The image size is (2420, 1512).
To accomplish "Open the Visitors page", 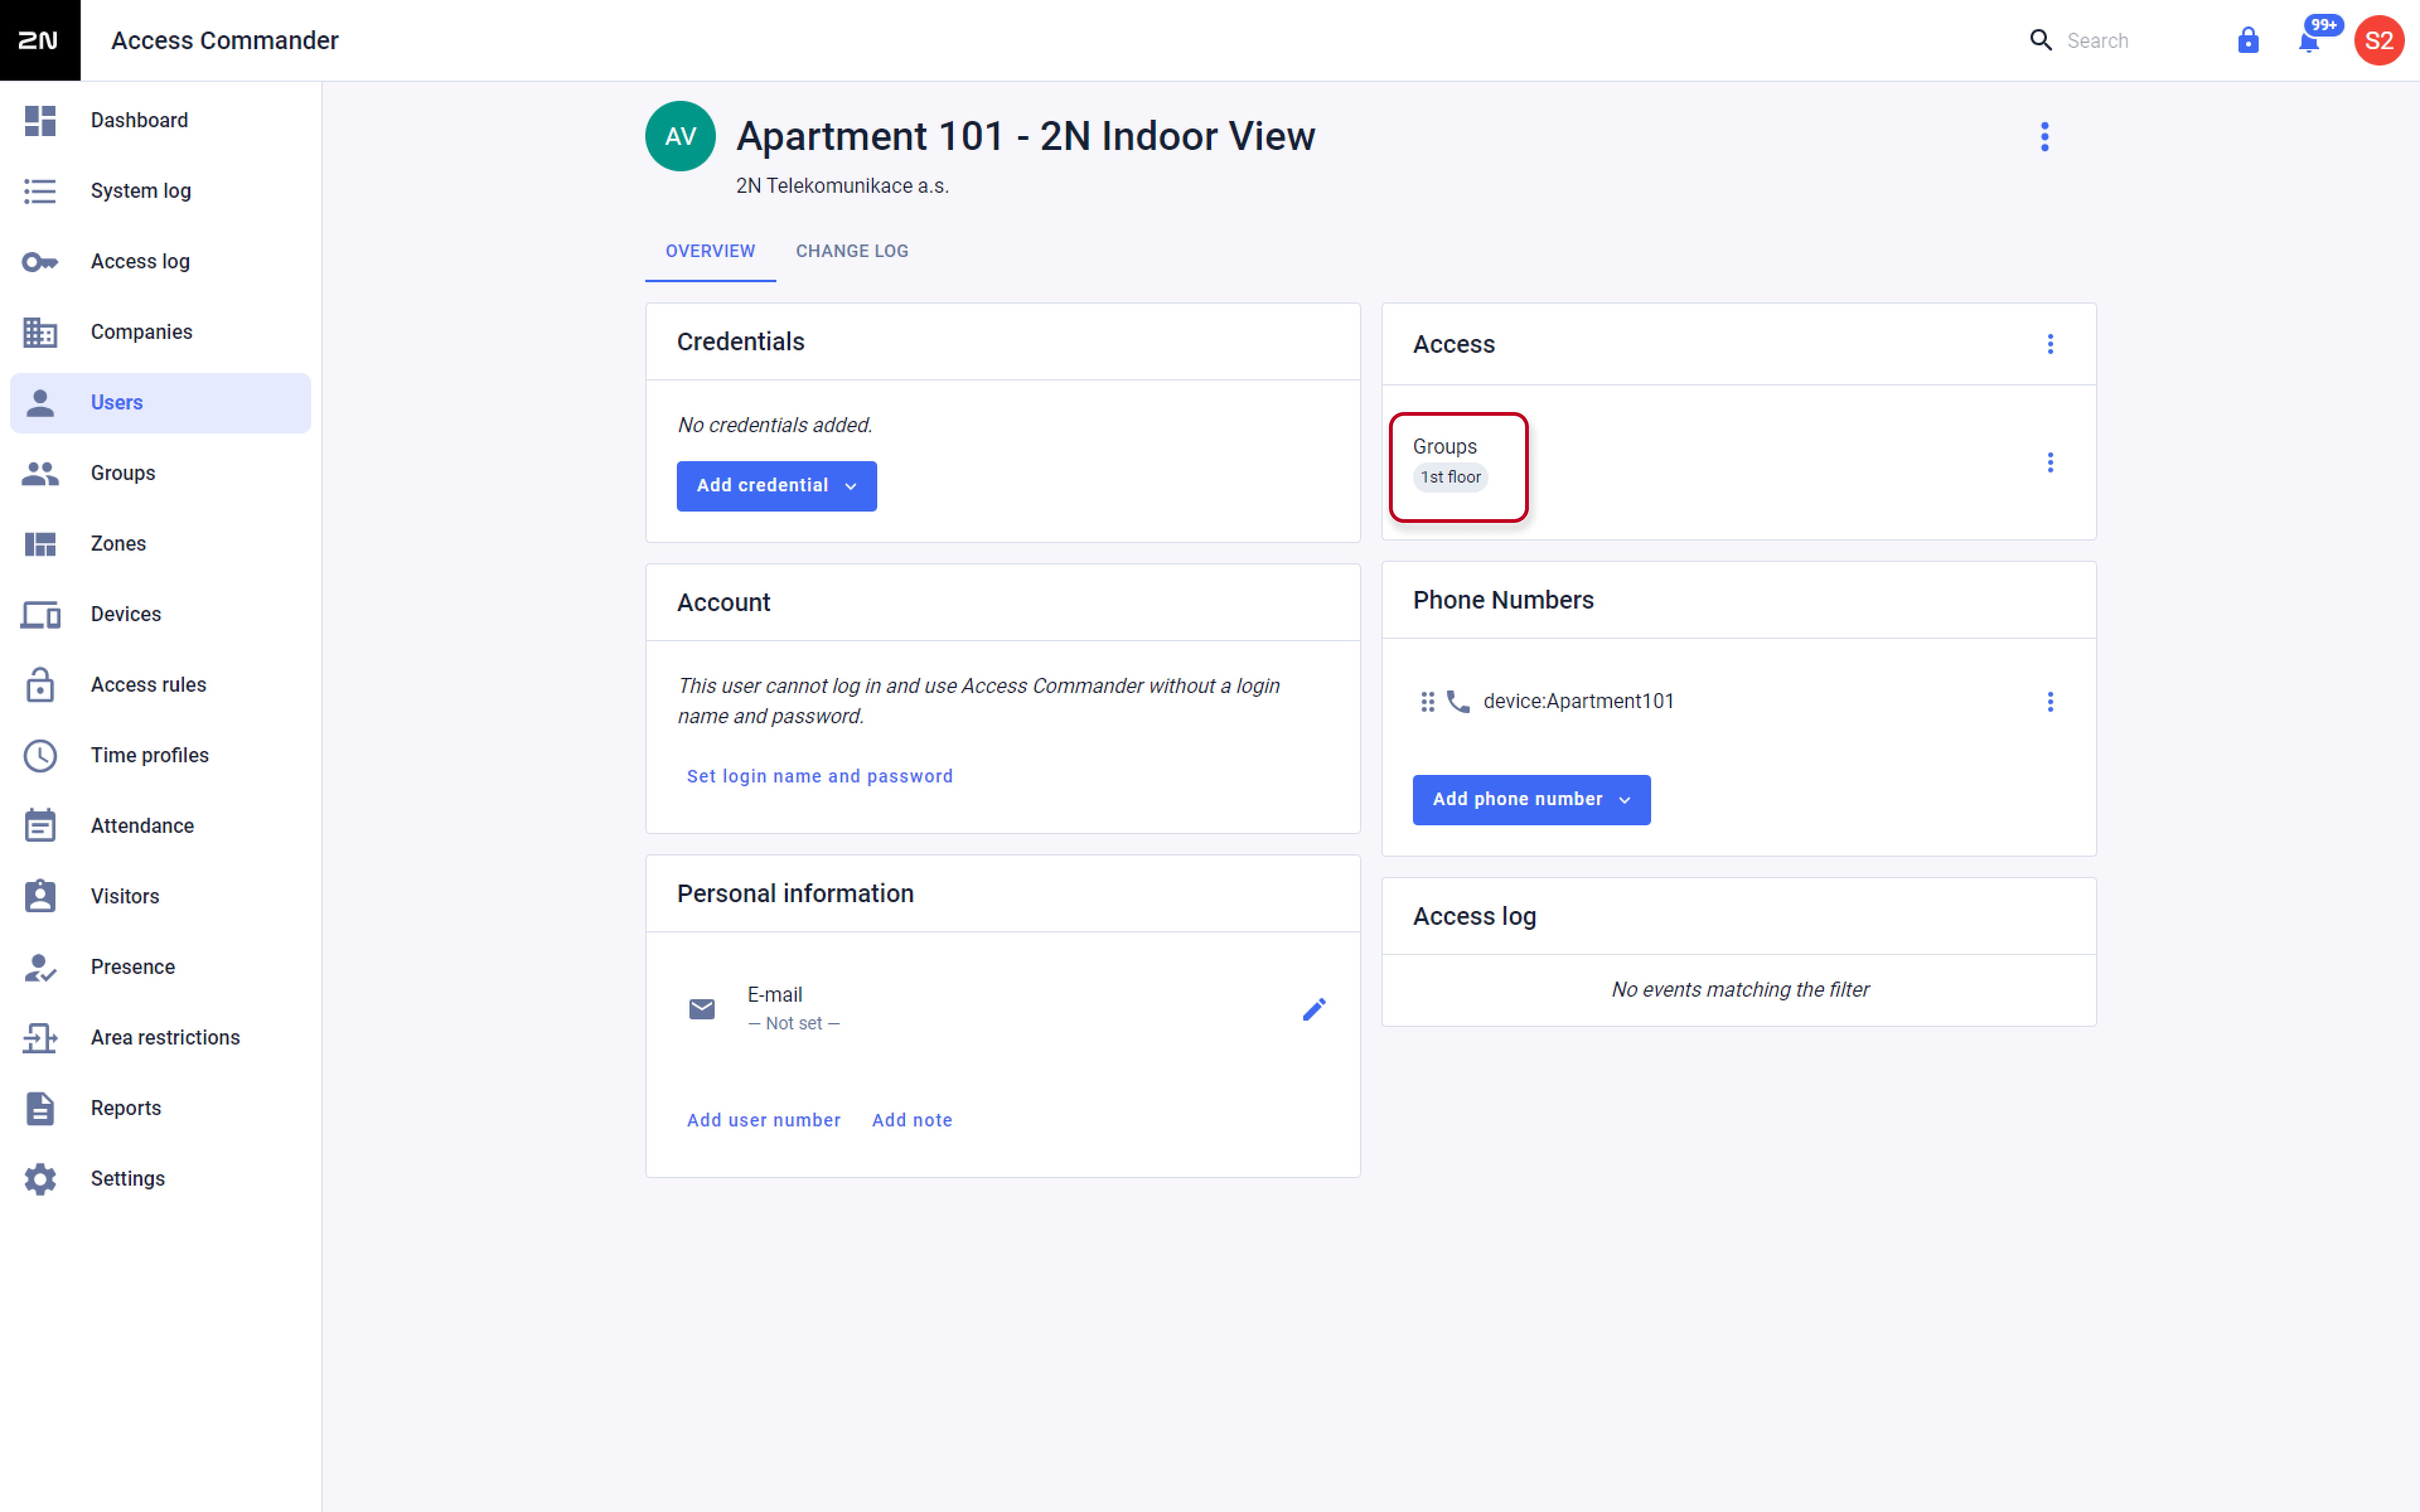I will tap(160, 896).
